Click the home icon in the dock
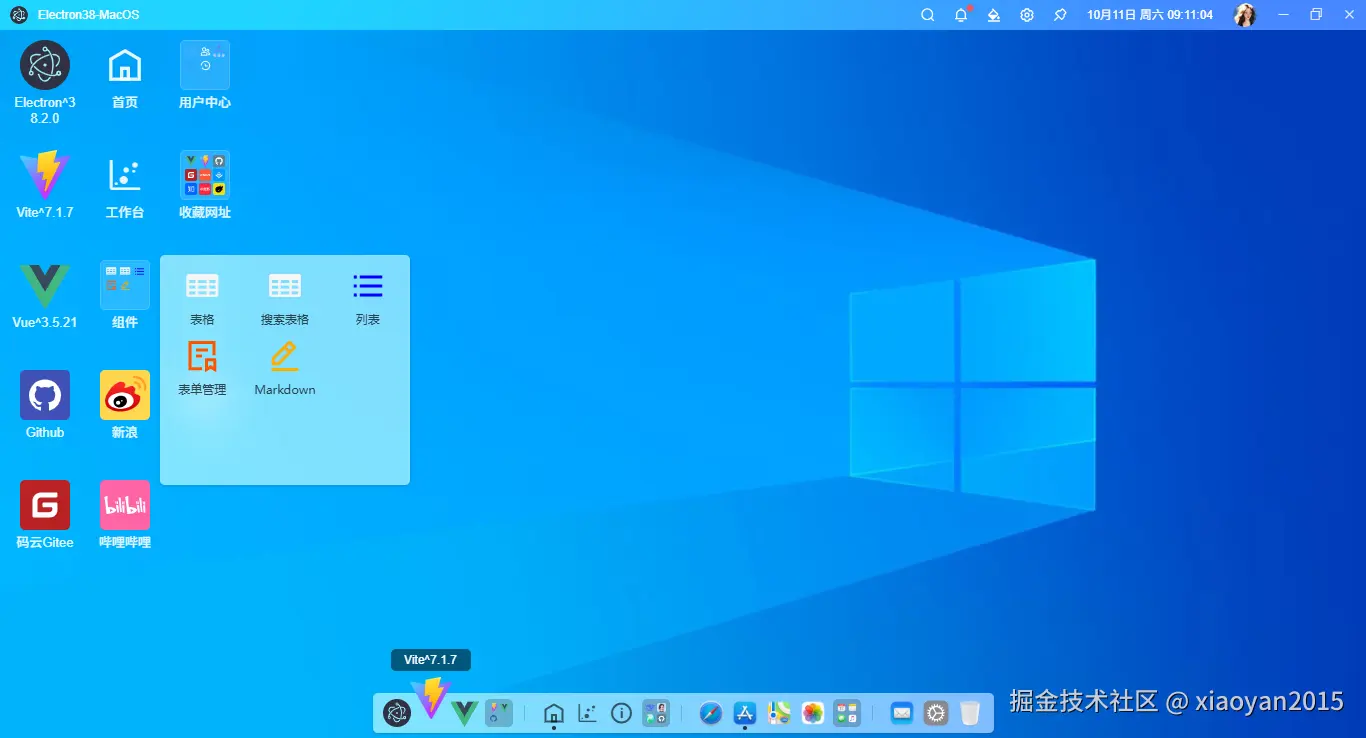Image resolution: width=1366 pixels, height=738 pixels. [553, 713]
